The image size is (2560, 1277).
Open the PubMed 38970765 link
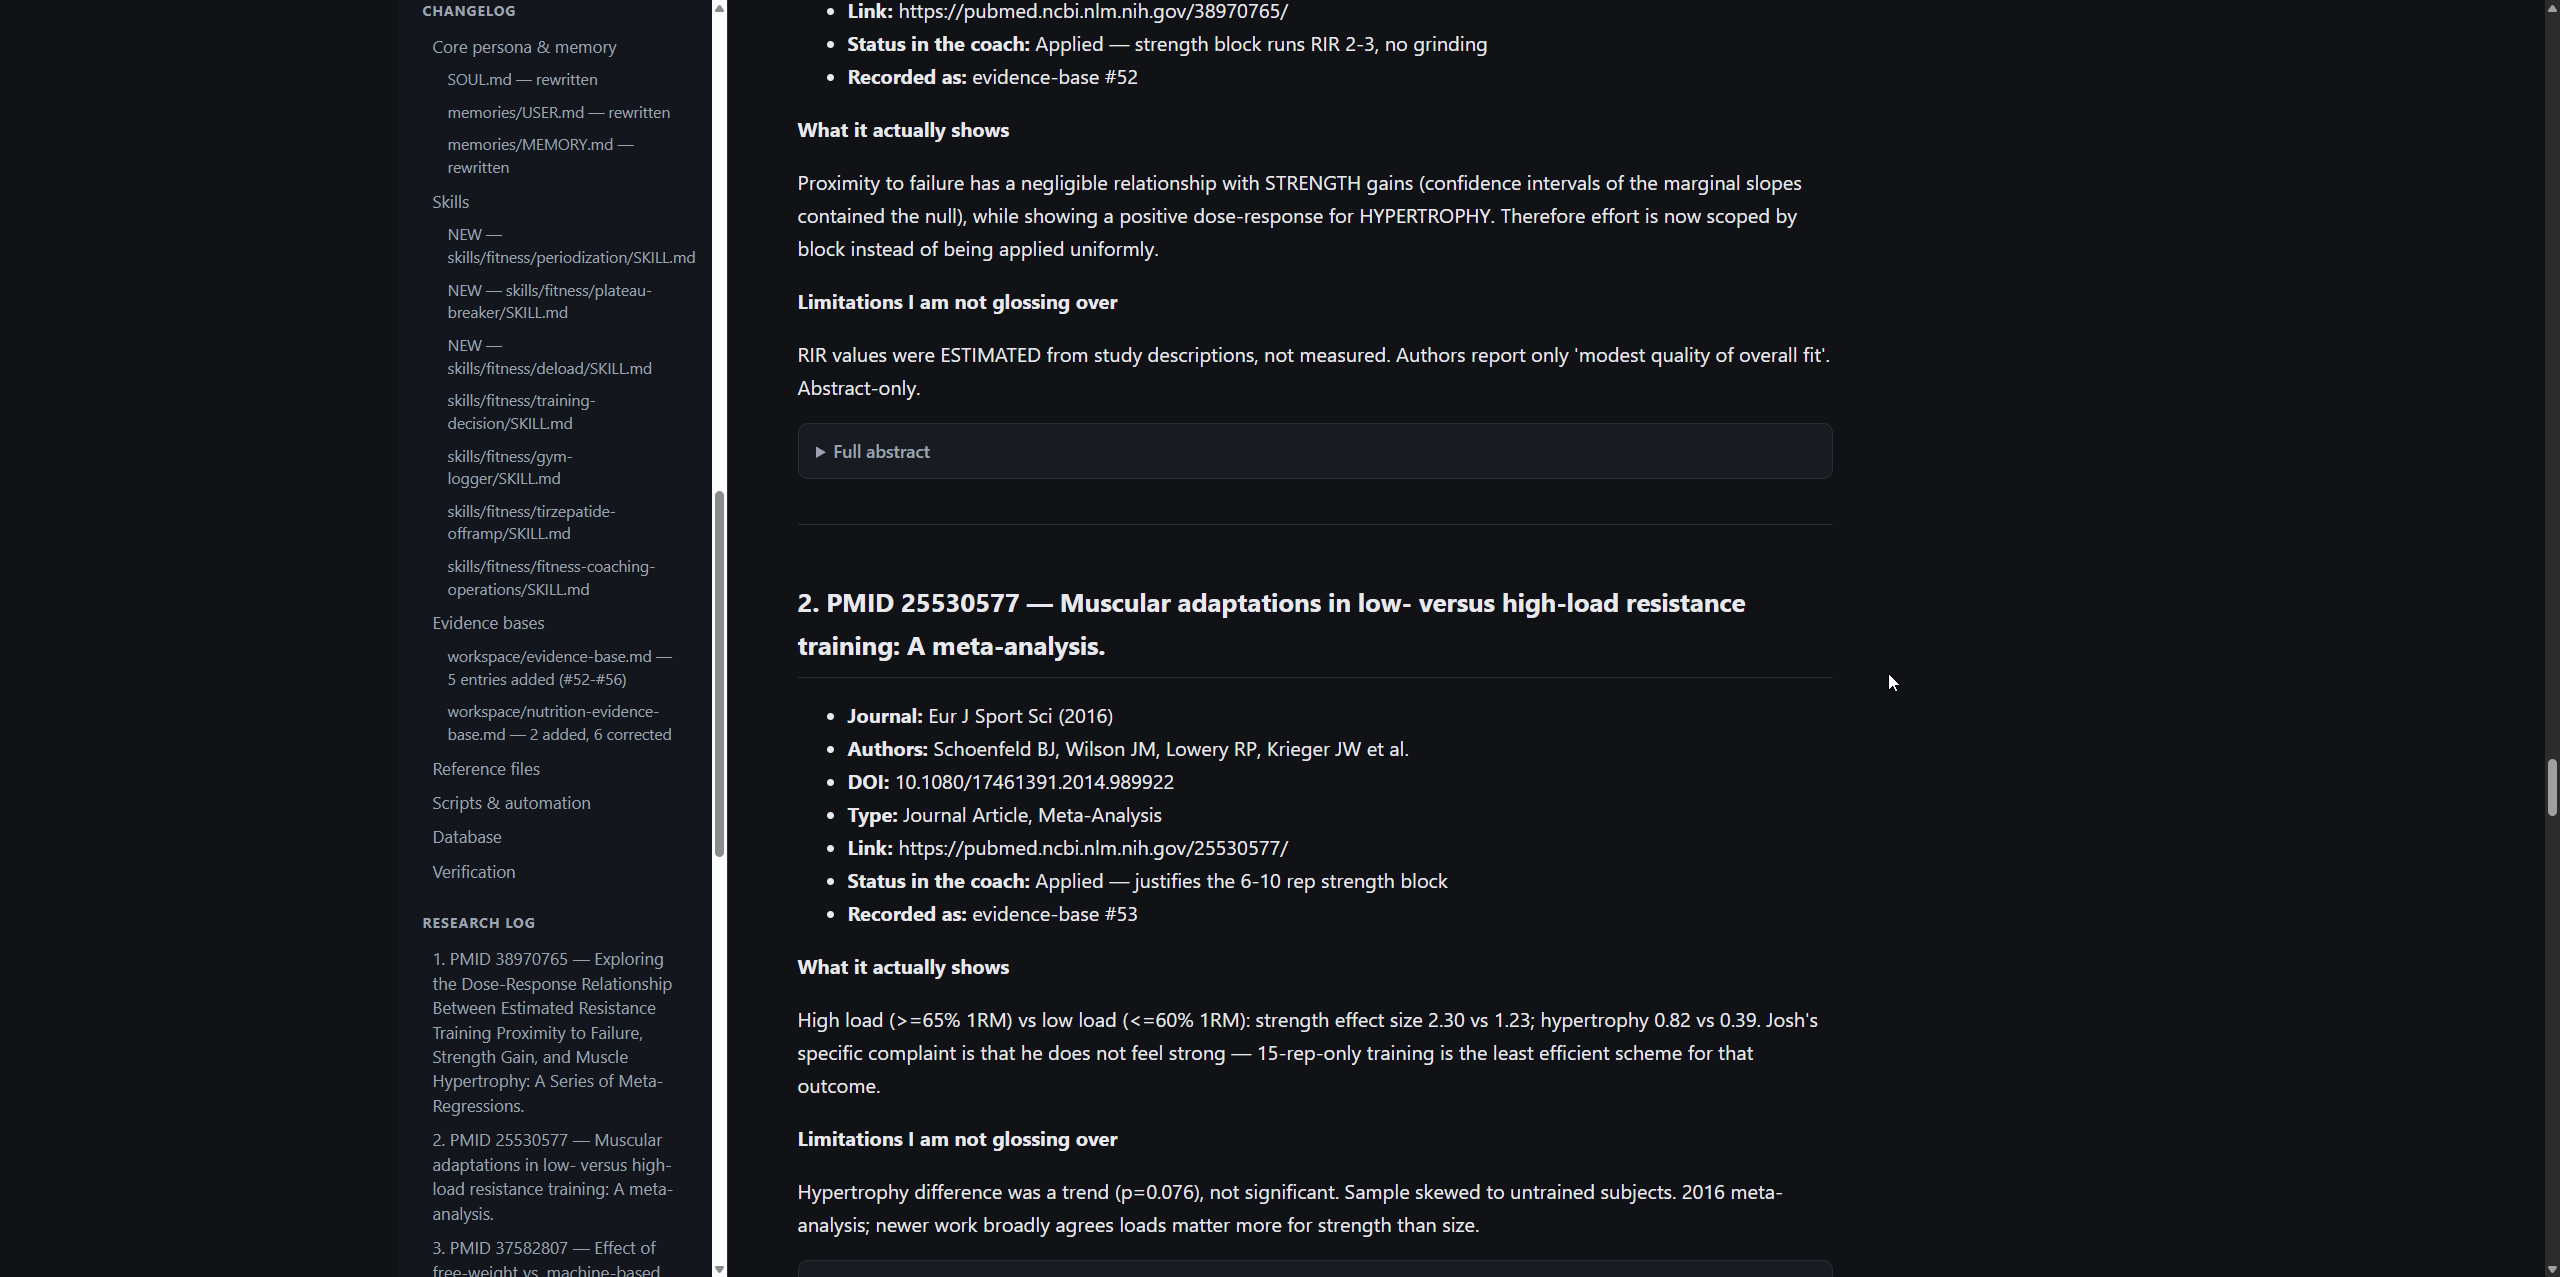click(x=1092, y=11)
